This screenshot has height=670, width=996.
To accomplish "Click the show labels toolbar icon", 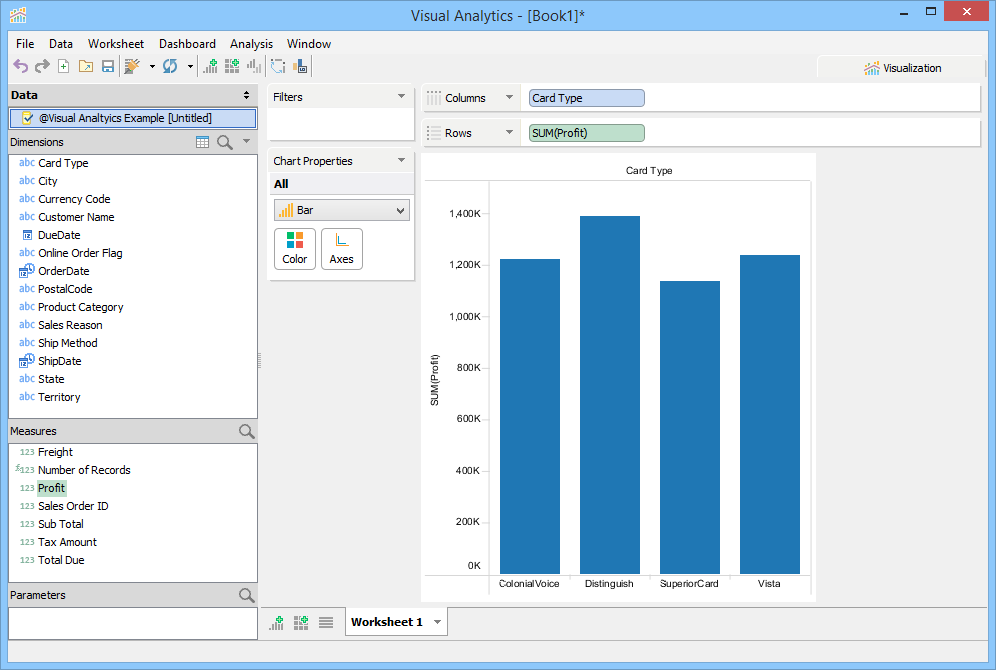I will (300, 66).
